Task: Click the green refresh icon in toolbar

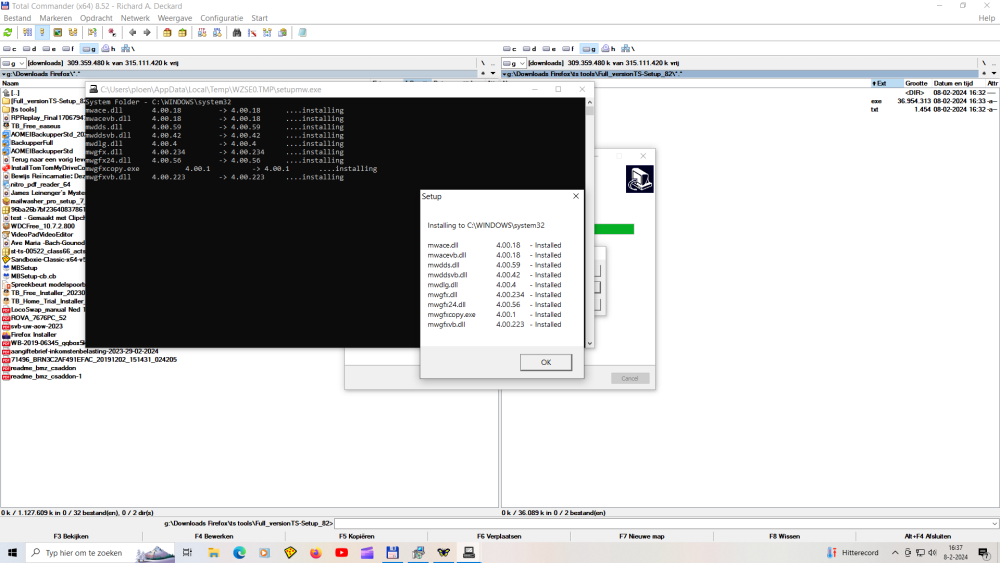Action: 8,32
